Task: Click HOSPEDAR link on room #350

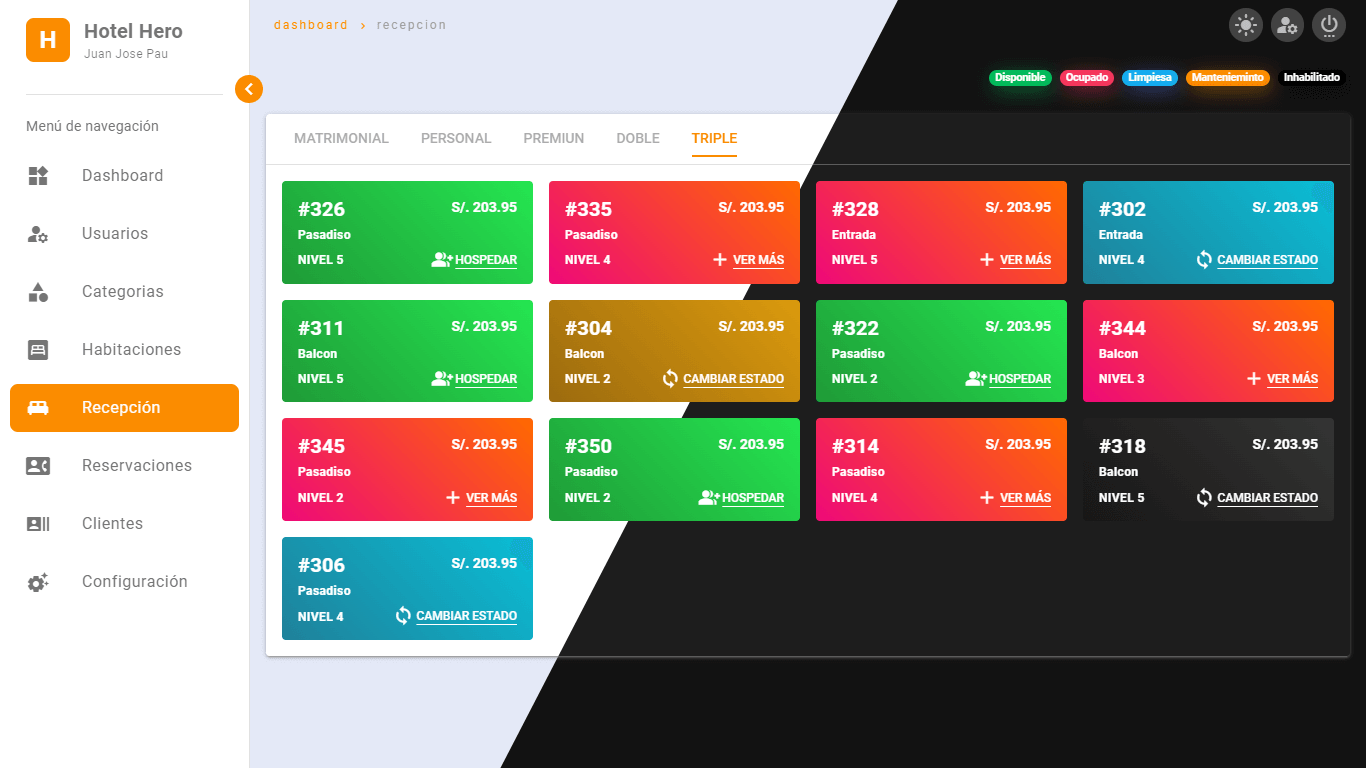Action: click(753, 498)
